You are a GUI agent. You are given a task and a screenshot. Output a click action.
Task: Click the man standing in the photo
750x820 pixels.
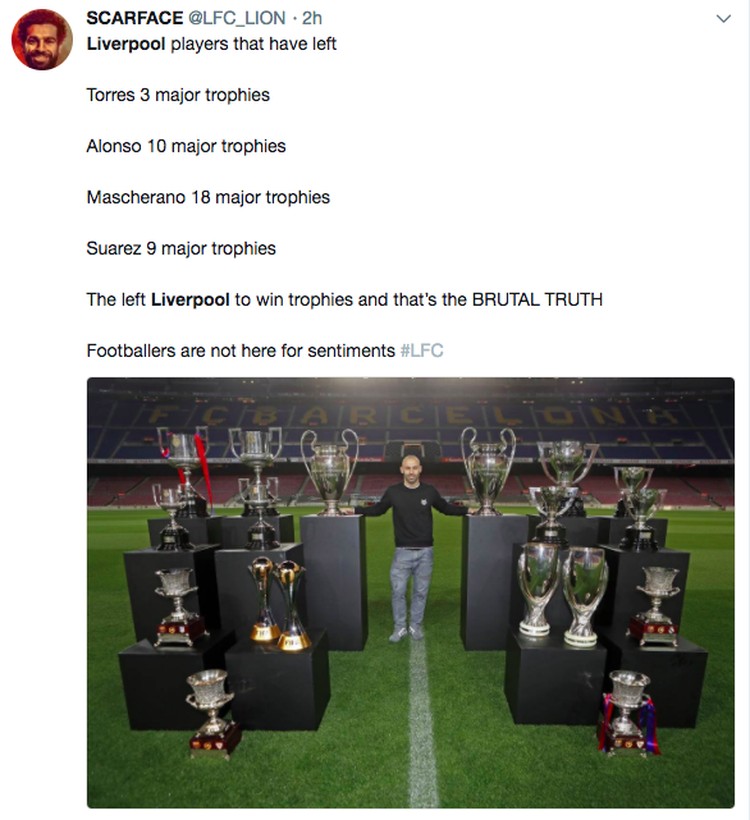(x=410, y=540)
